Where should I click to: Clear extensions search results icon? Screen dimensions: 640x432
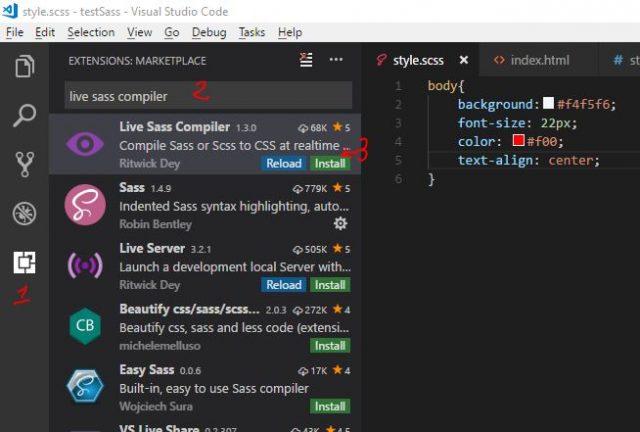tap(306, 60)
